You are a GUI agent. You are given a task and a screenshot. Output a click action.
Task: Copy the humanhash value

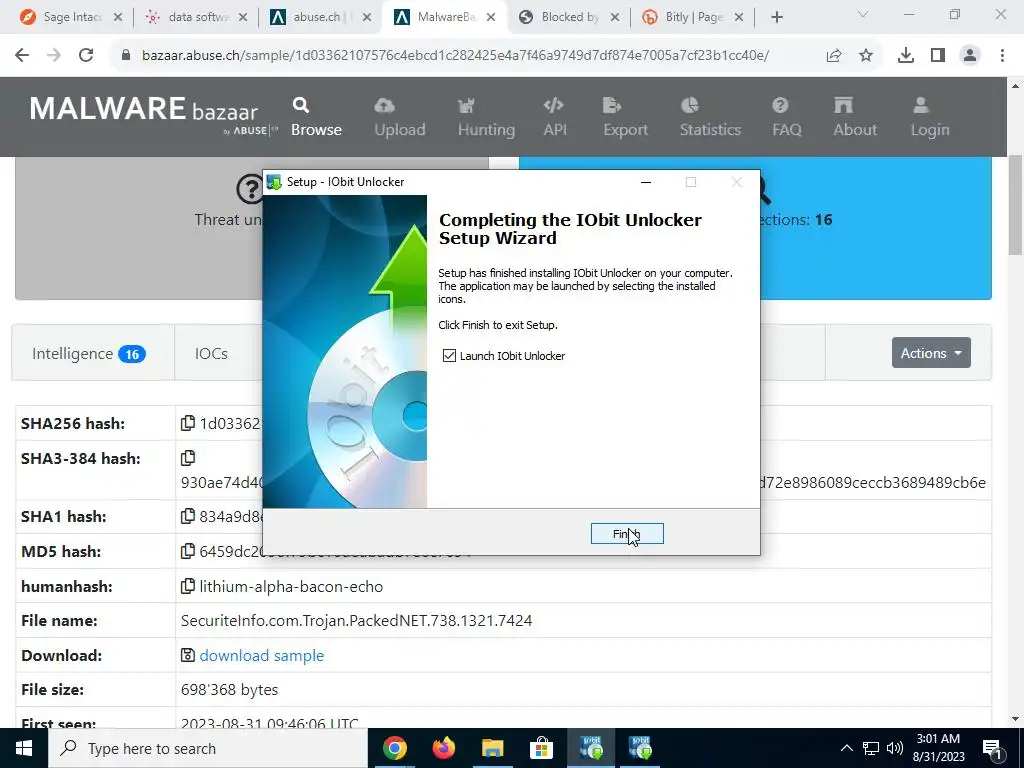point(187,586)
